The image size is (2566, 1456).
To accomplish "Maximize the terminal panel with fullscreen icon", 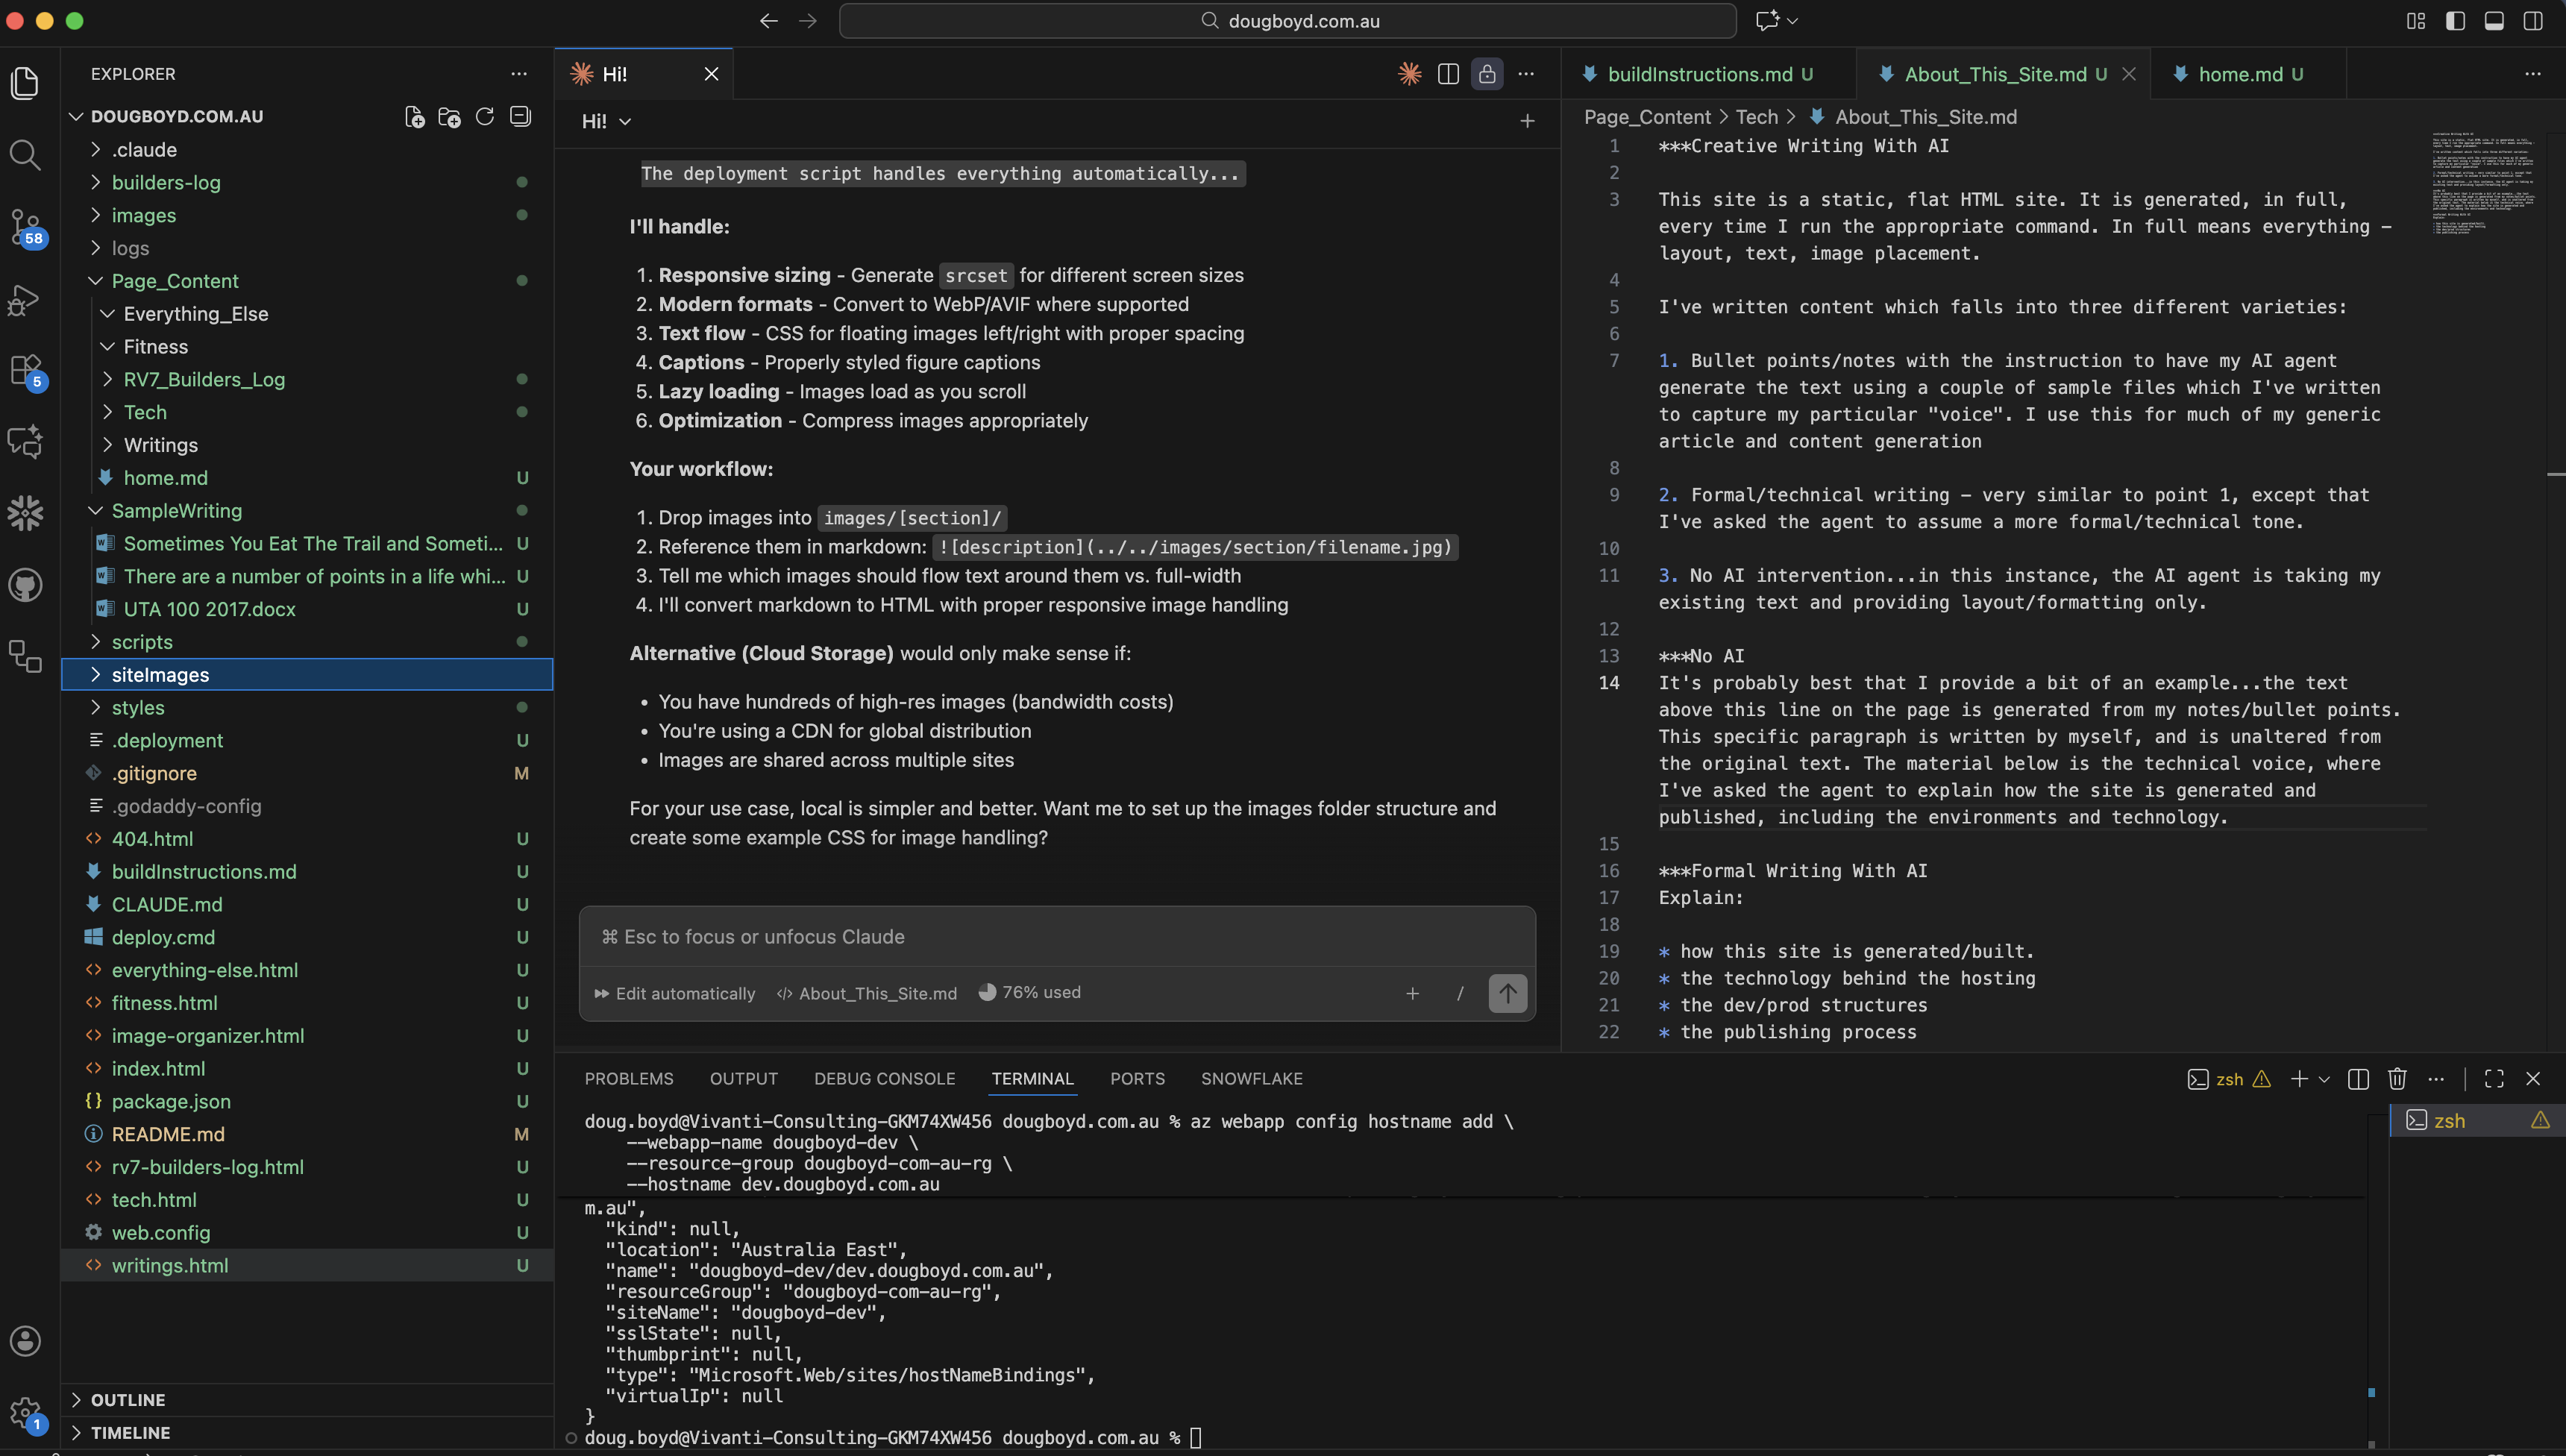I will [2493, 1079].
